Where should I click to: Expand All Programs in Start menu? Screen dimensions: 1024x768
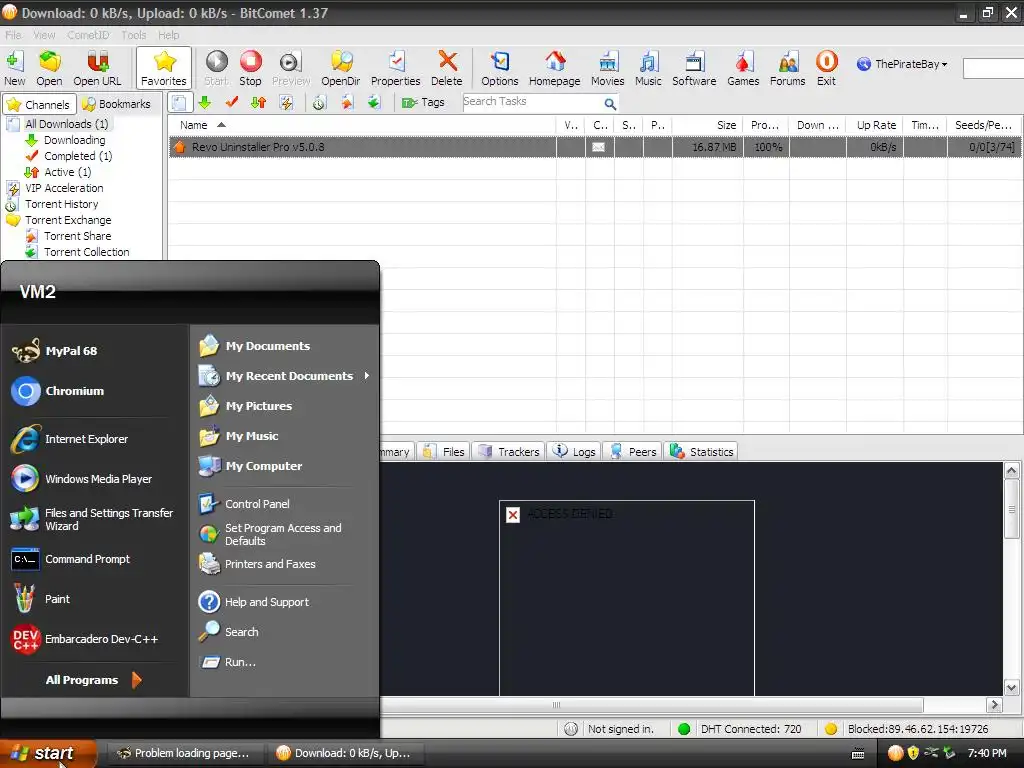pos(94,680)
